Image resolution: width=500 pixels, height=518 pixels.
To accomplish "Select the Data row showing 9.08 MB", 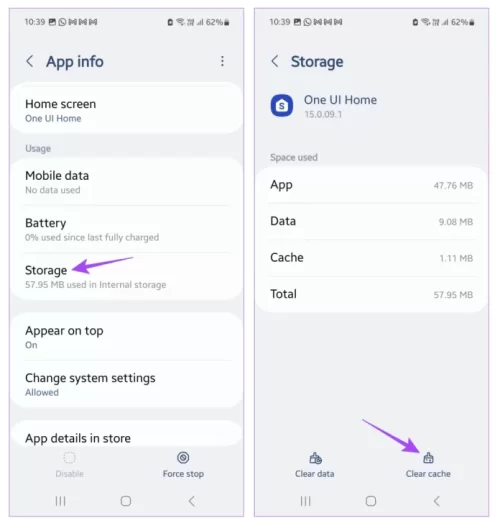I will [371, 221].
